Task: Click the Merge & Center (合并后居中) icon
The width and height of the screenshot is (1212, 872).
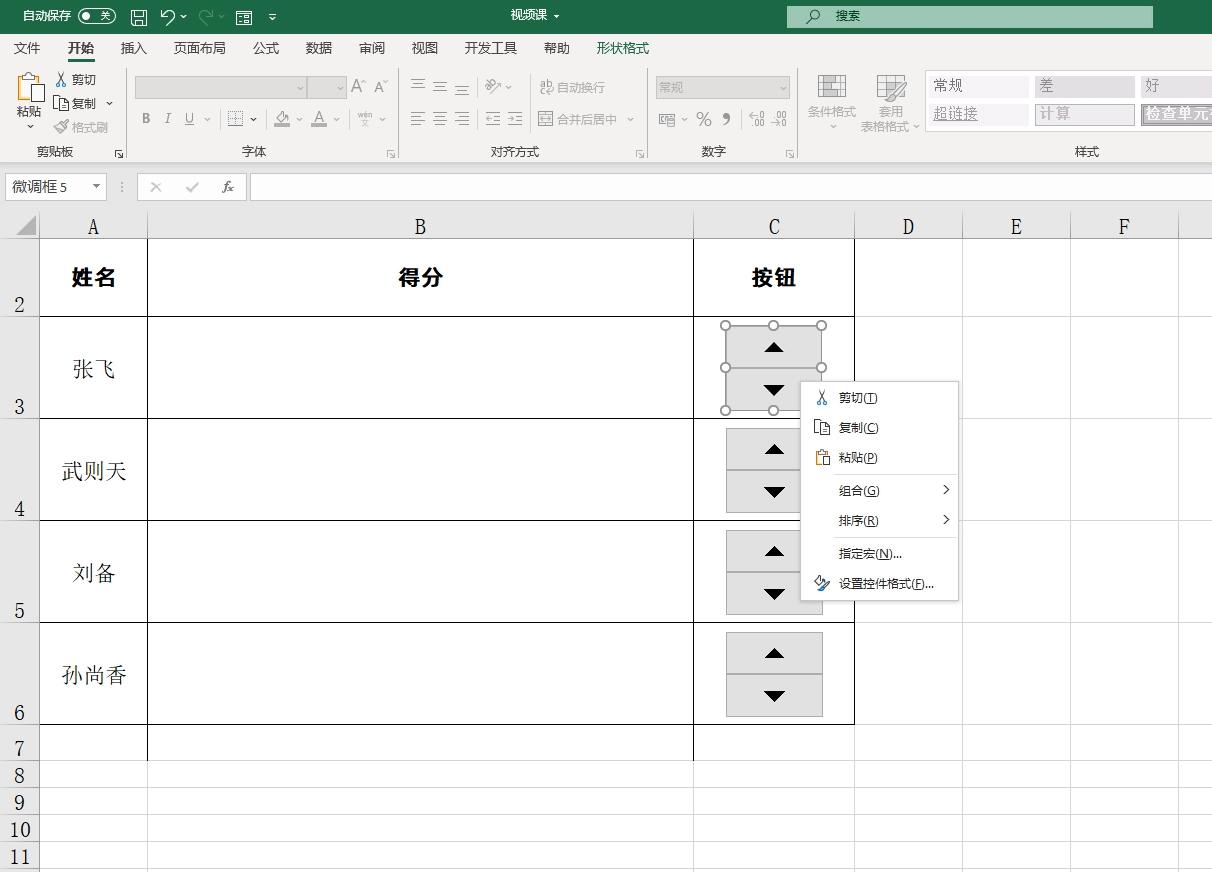Action: [580, 119]
